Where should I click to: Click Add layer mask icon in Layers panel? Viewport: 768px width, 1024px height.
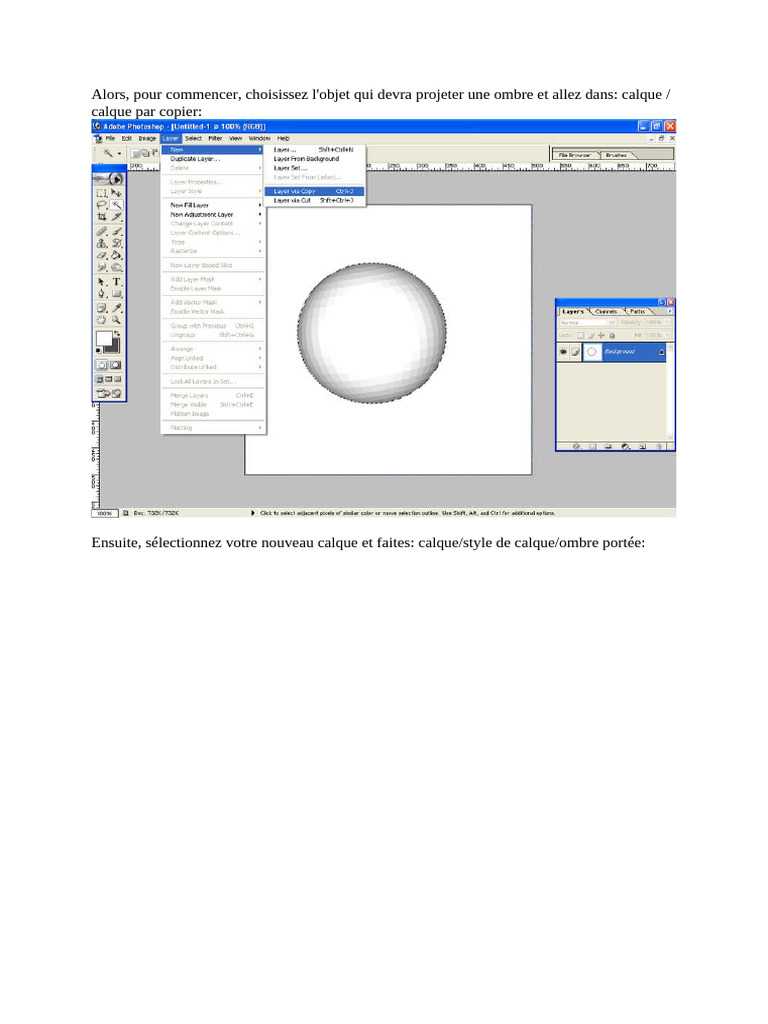pos(592,446)
